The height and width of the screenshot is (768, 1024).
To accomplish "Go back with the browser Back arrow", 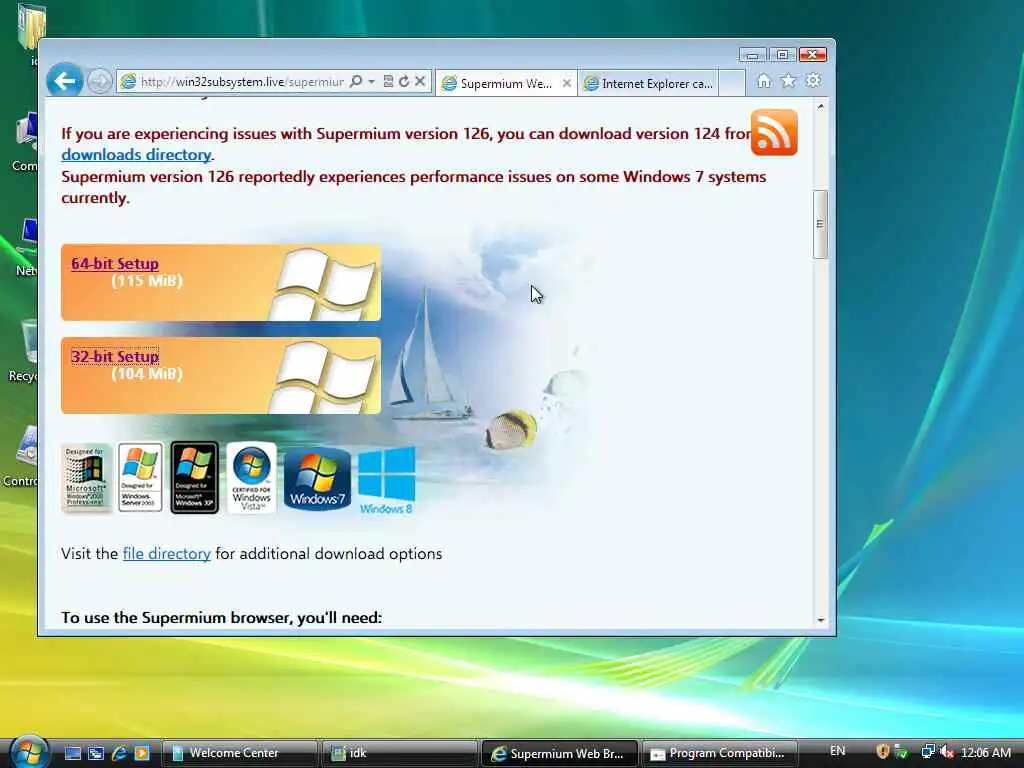I will pyautogui.click(x=65, y=81).
